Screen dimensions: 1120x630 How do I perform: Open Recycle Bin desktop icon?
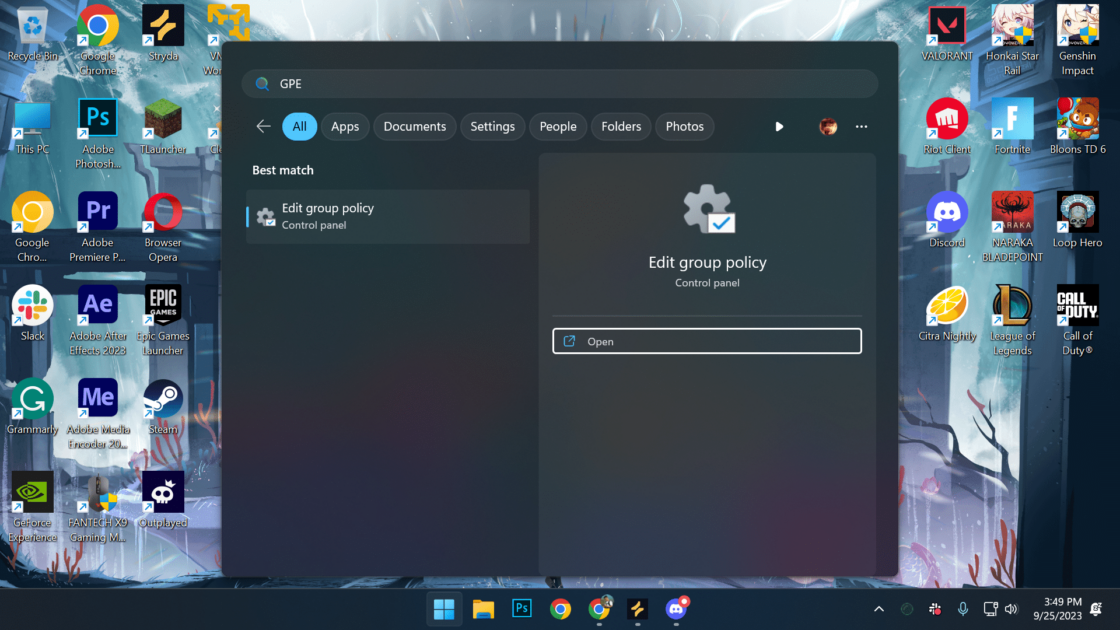[32, 34]
